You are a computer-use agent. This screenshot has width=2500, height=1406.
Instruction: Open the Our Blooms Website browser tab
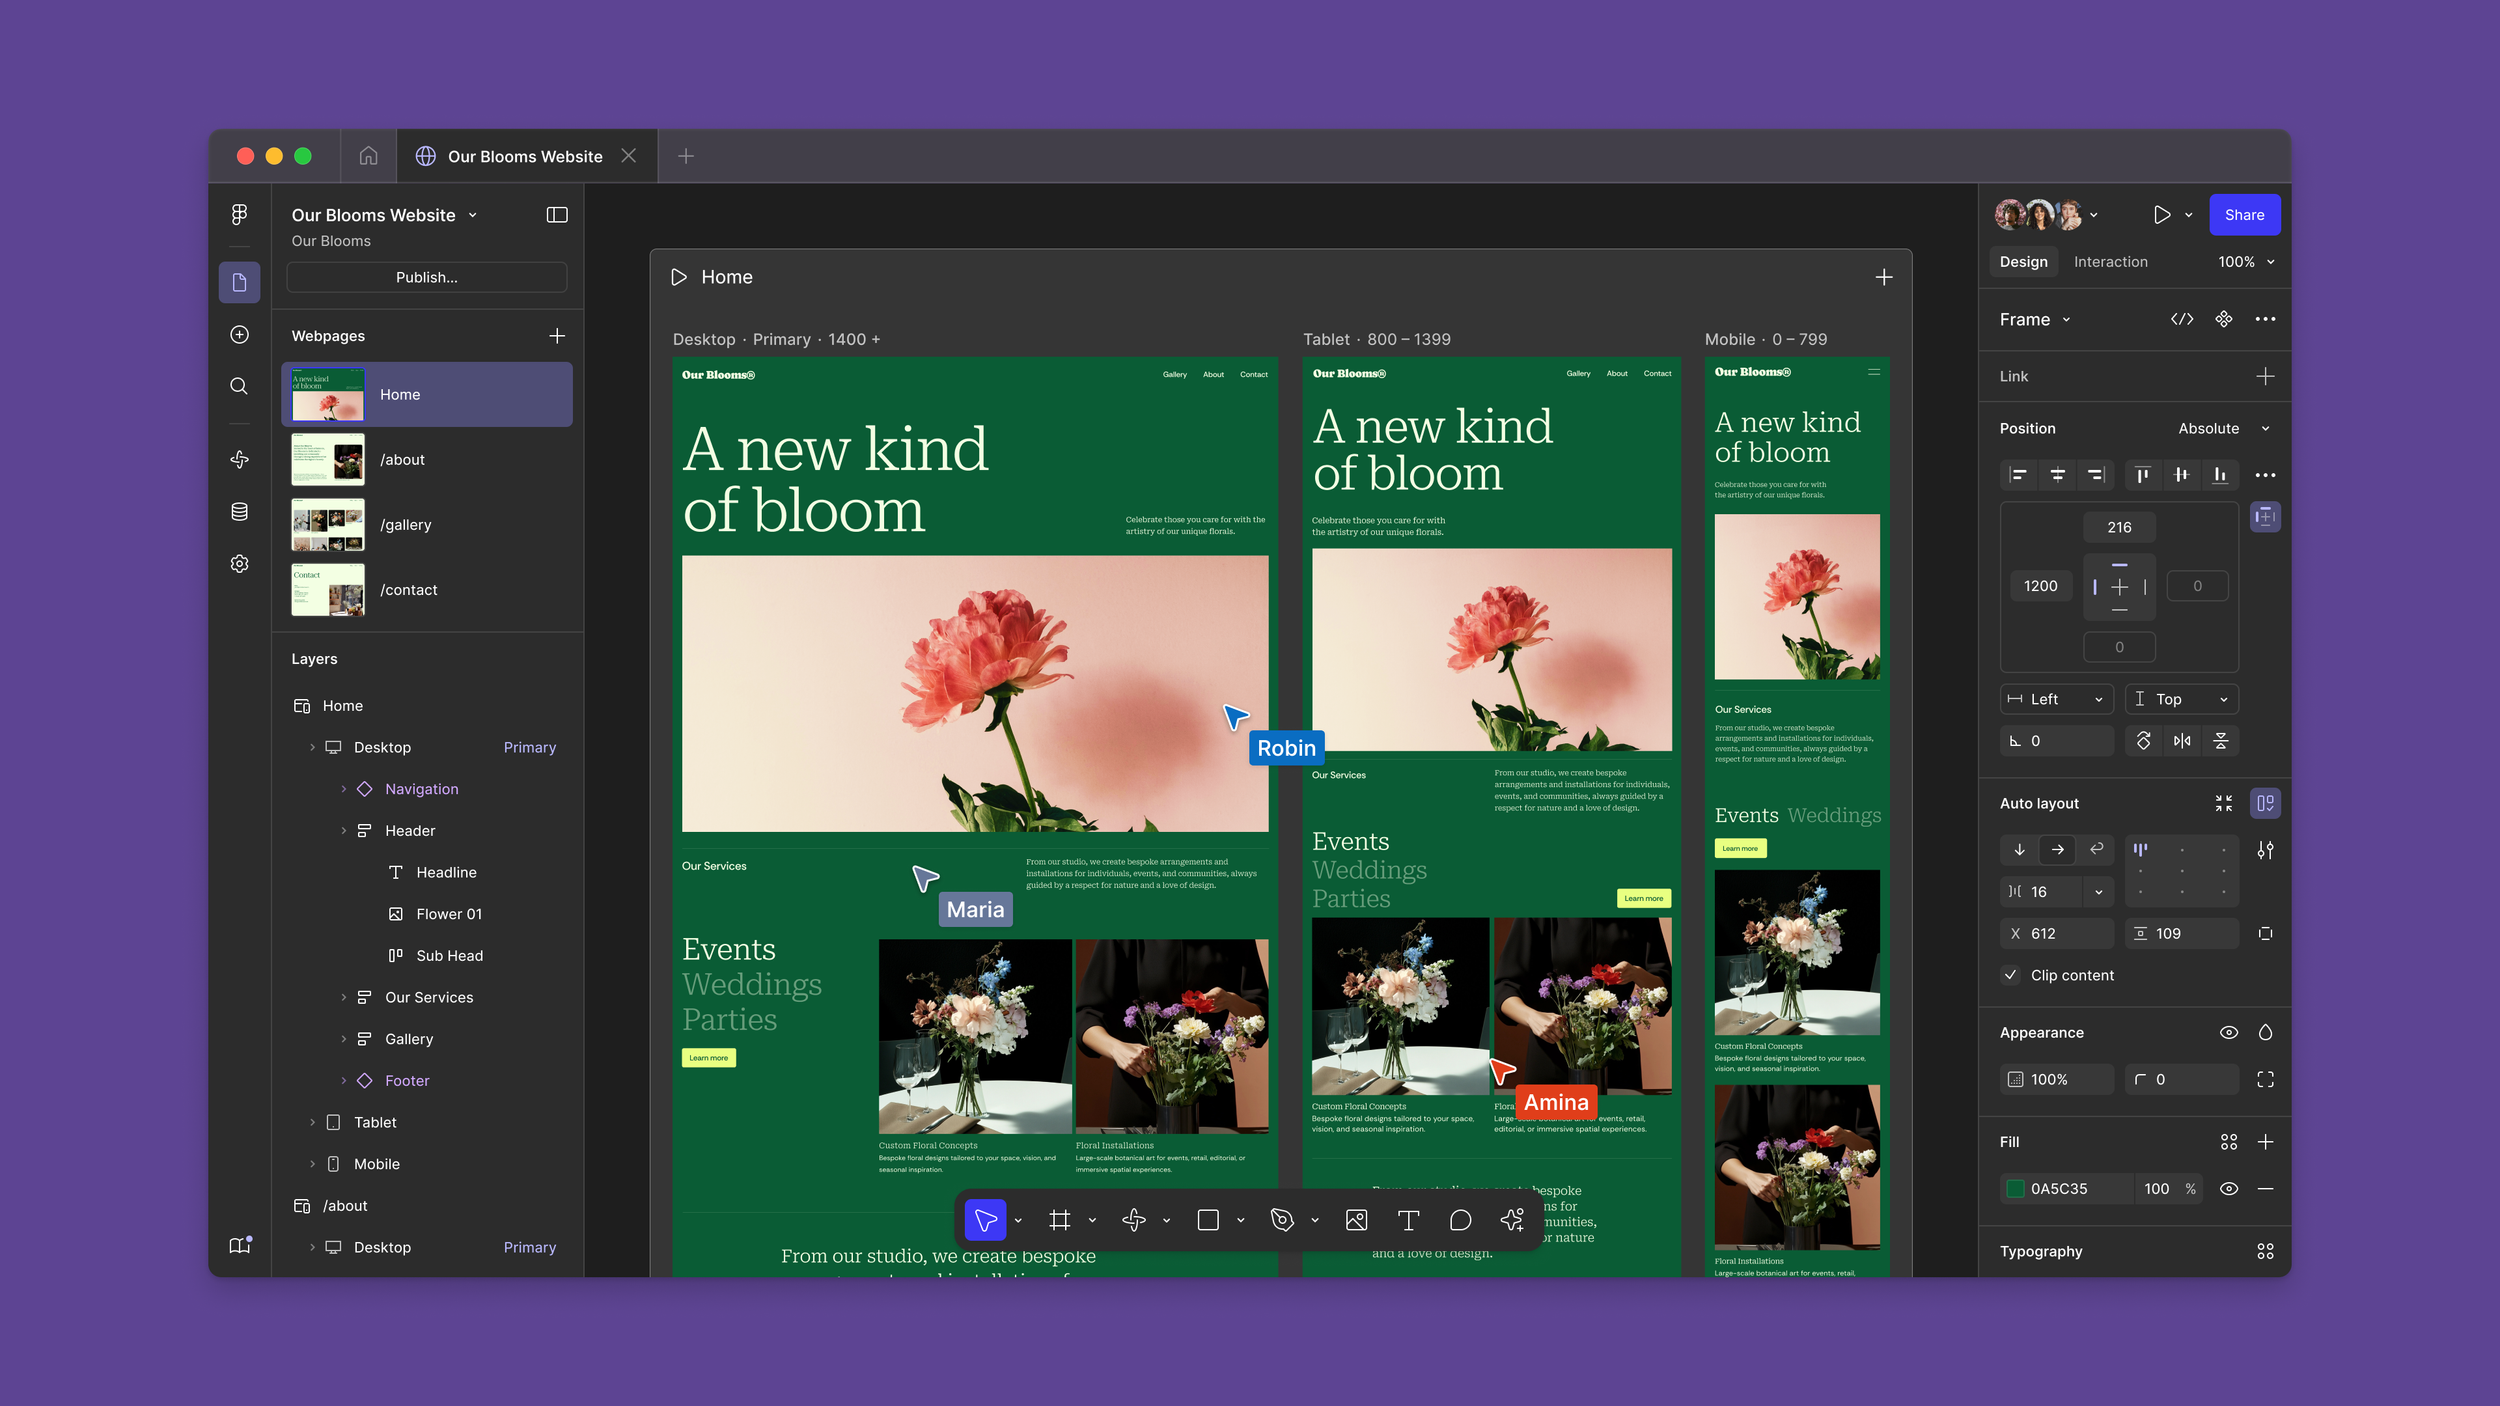tap(524, 156)
